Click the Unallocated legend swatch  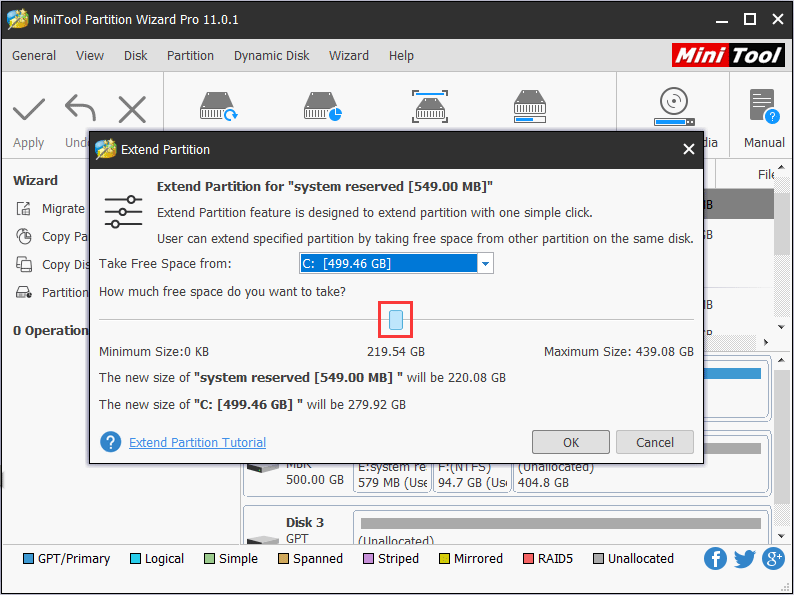[598, 559]
